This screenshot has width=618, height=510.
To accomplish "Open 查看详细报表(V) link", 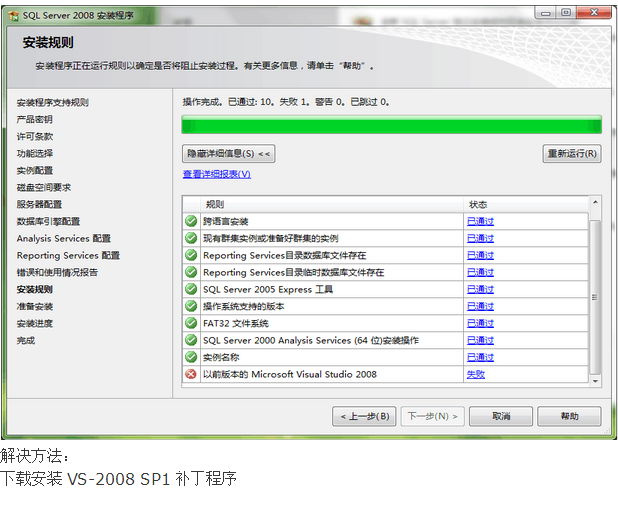I will (217, 174).
